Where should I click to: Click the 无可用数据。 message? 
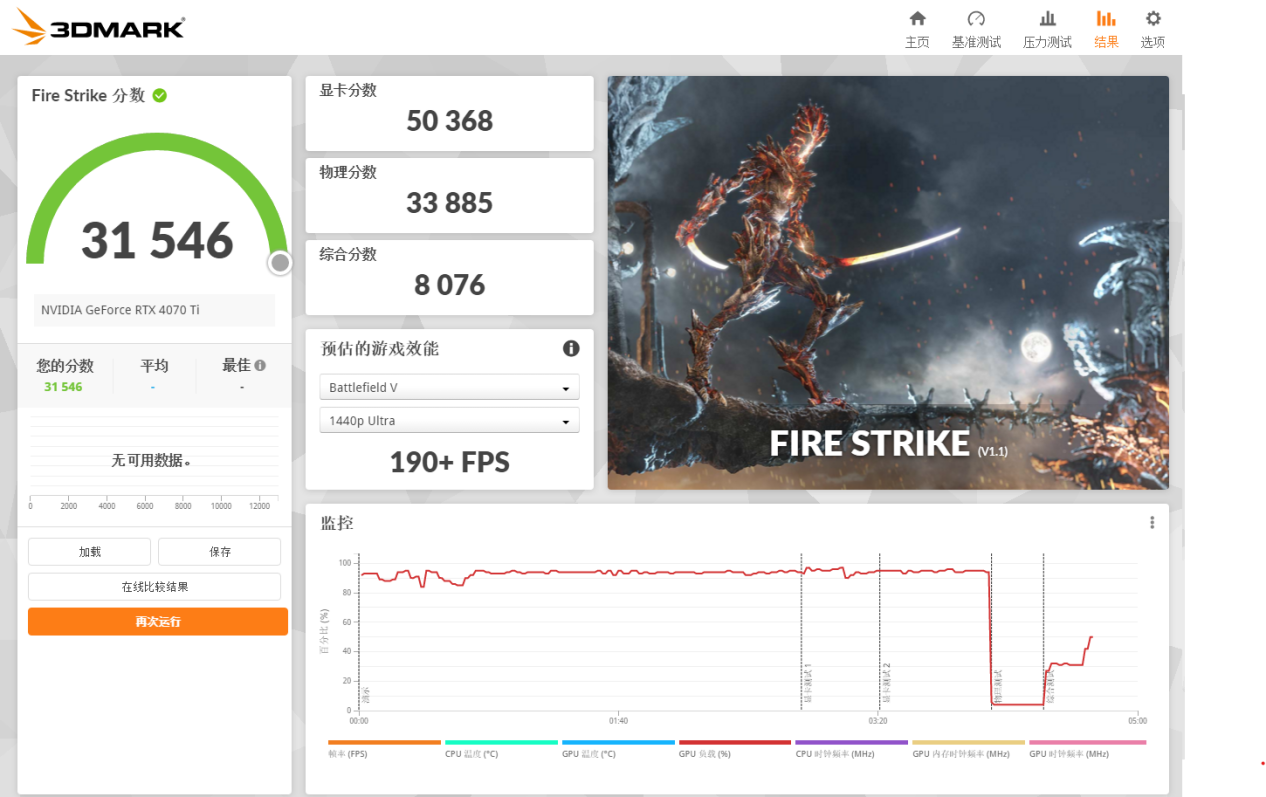(151, 460)
